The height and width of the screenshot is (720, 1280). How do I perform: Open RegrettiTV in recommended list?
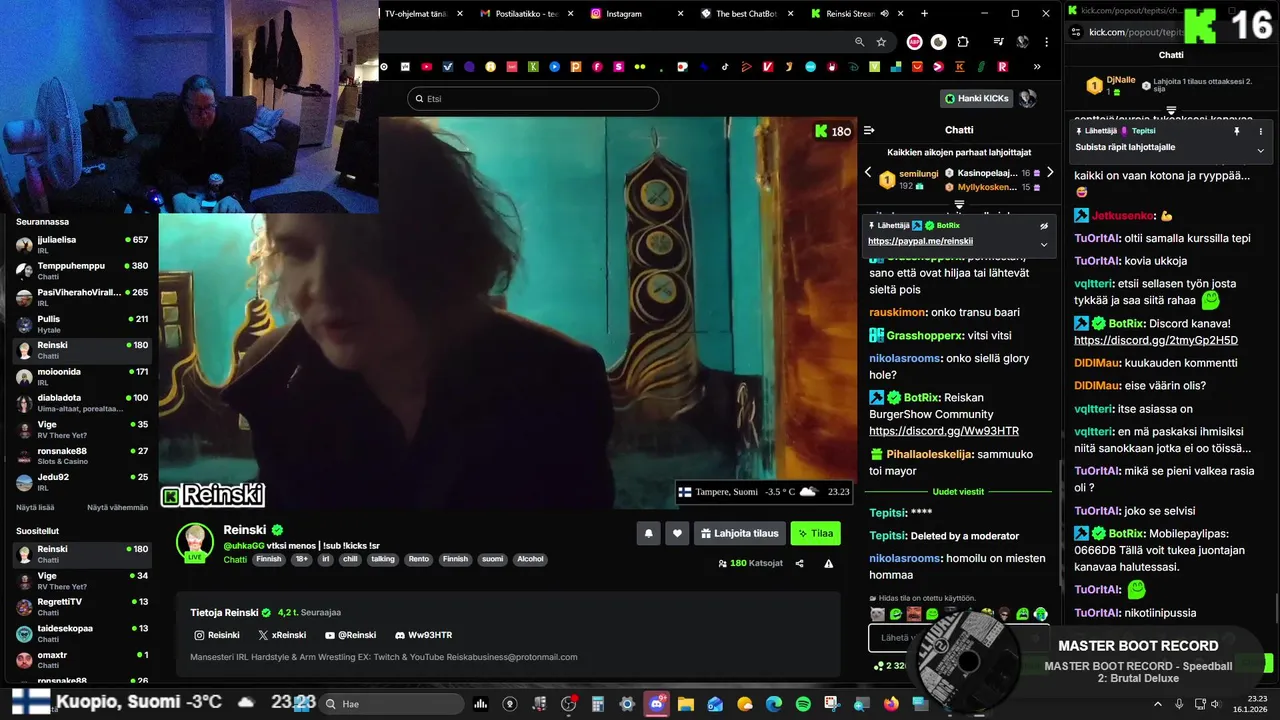pyautogui.click(x=82, y=606)
